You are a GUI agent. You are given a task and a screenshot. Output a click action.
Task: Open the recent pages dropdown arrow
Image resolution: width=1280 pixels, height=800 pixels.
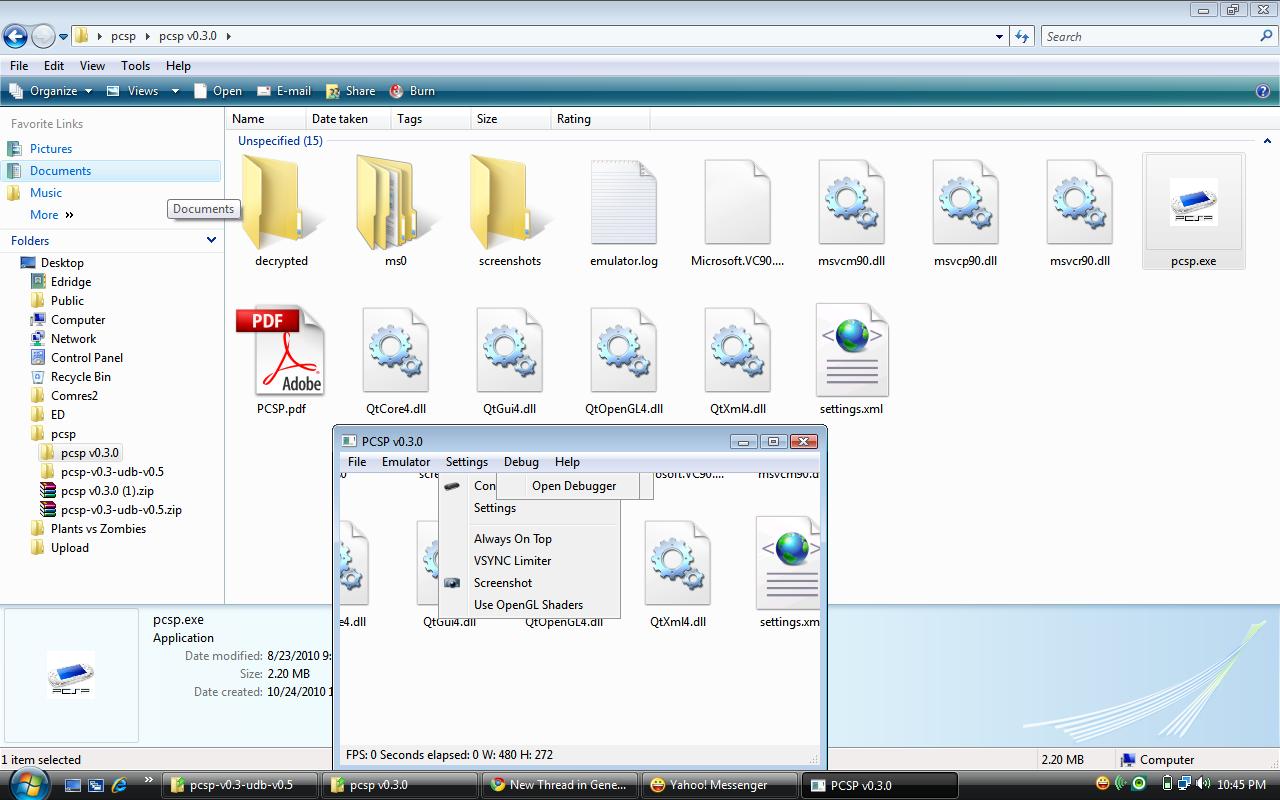(63, 37)
